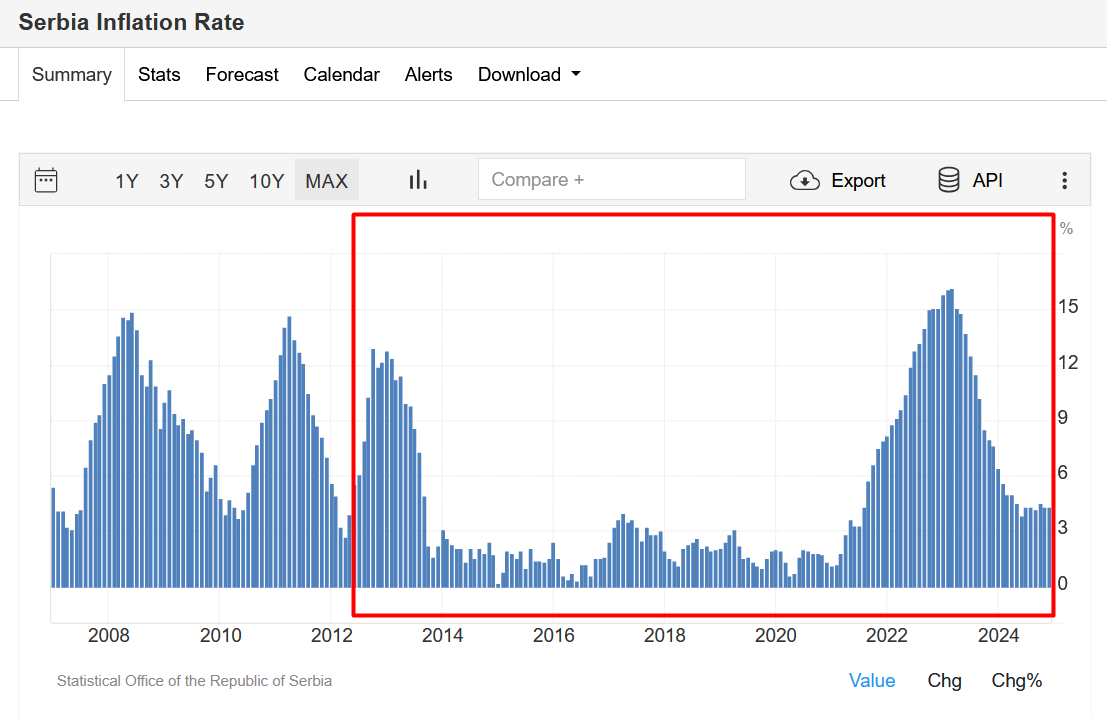
Task: Switch chart display to Chg%
Action: pyautogui.click(x=1016, y=681)
